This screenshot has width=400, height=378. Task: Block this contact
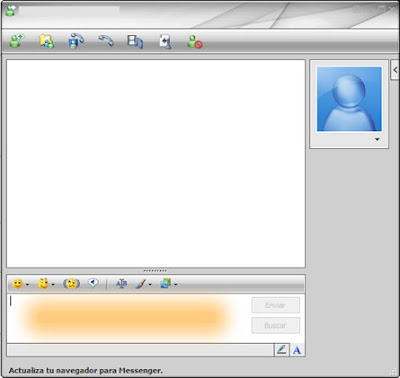[195, 42]
